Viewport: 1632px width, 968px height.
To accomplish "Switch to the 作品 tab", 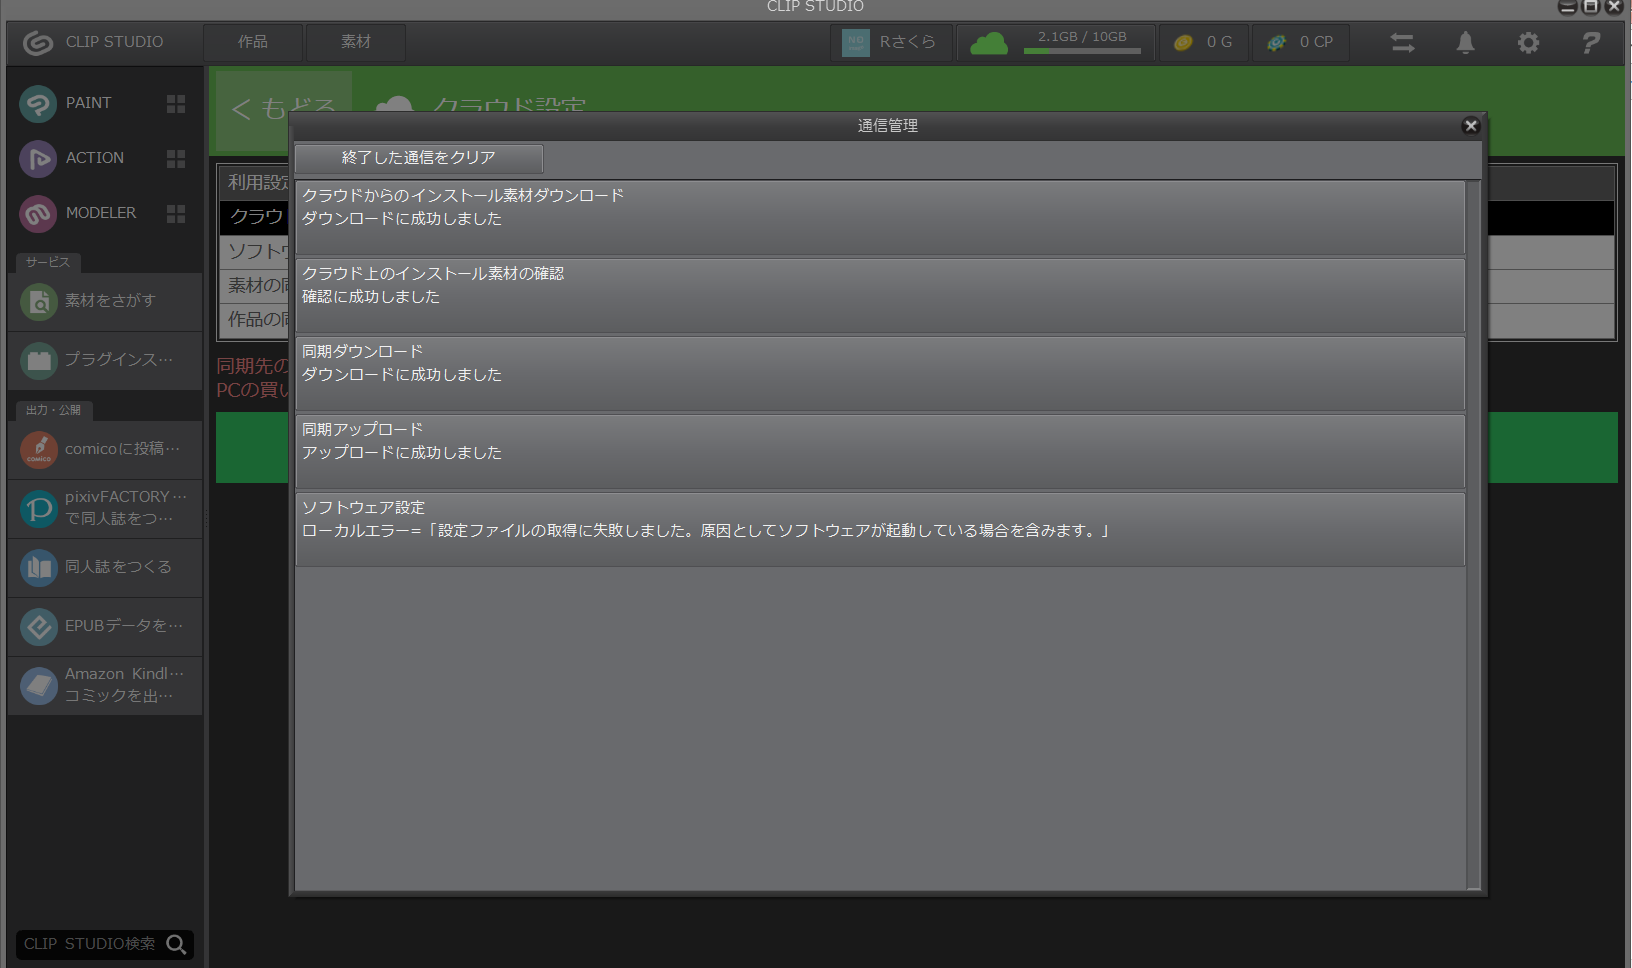I will click(253, 42).
